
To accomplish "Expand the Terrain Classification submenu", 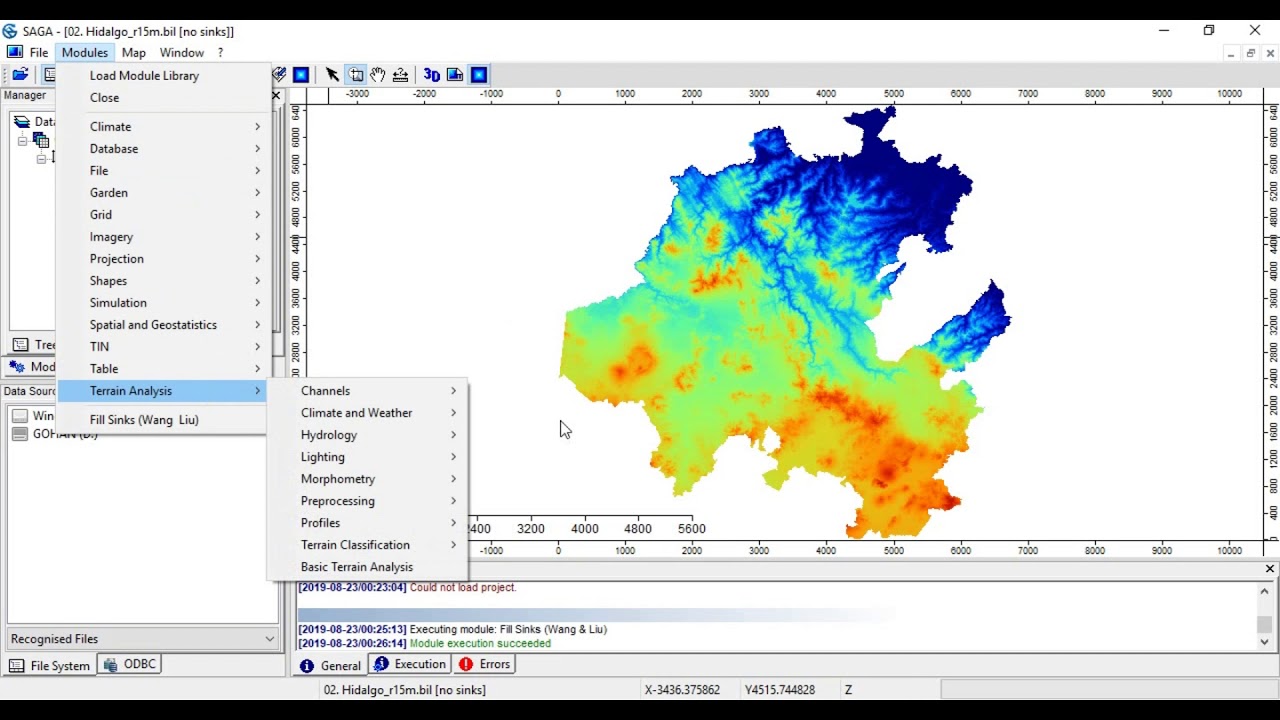I will 367,545.
